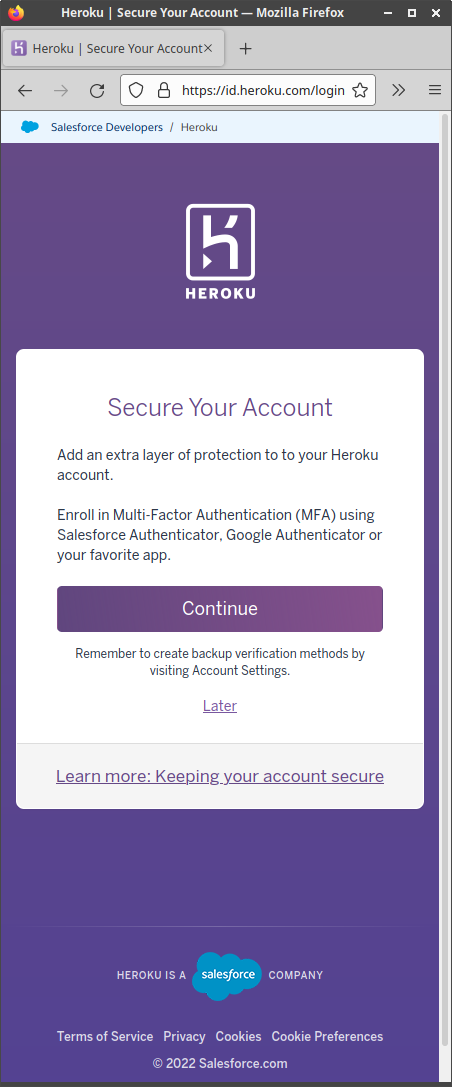Open Cookie Preferences in footer
The image size is (452, 1087).
tap(327, 1036)
